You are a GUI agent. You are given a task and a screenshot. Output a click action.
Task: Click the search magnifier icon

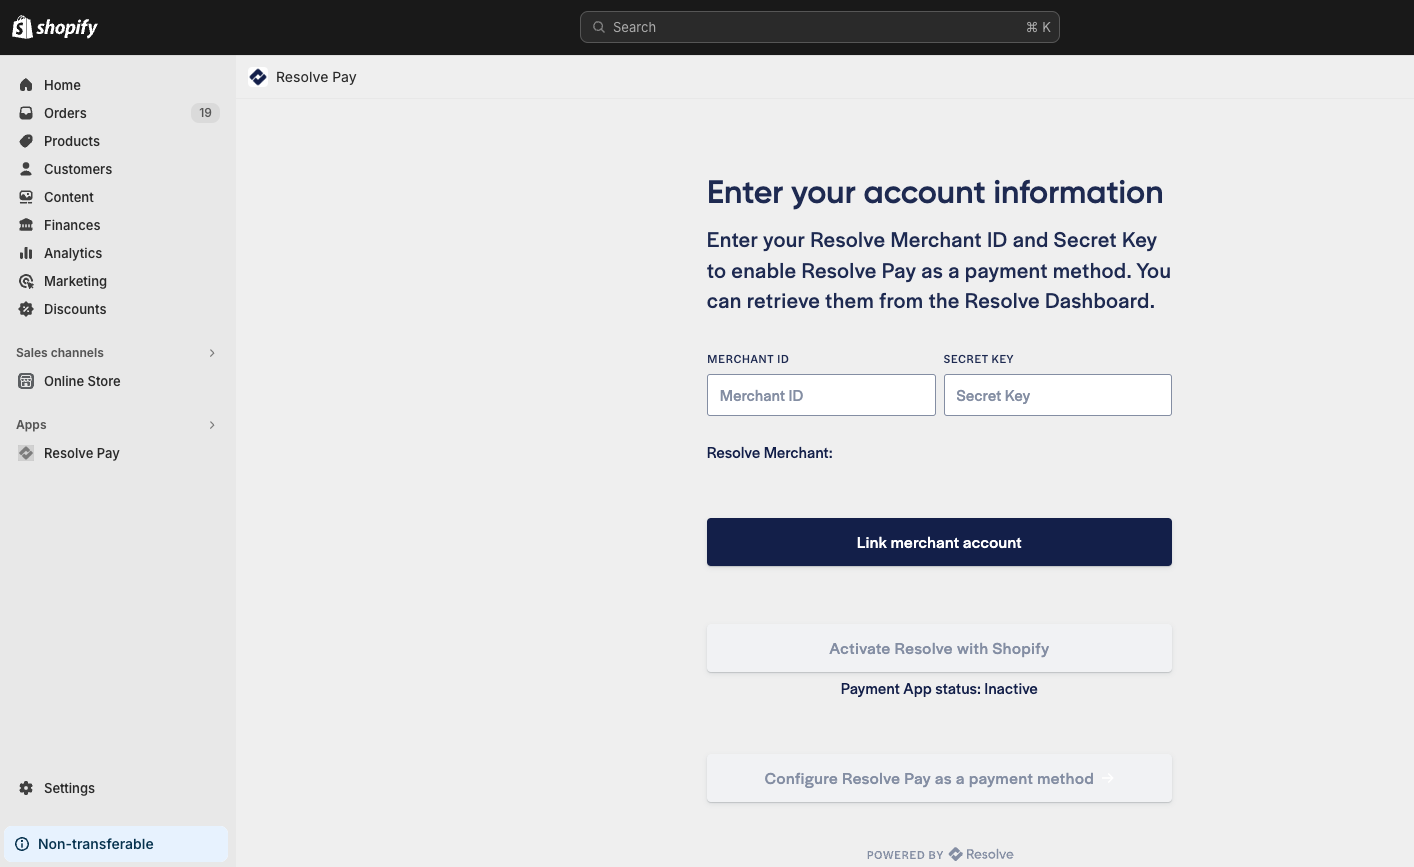click(599, 27)
